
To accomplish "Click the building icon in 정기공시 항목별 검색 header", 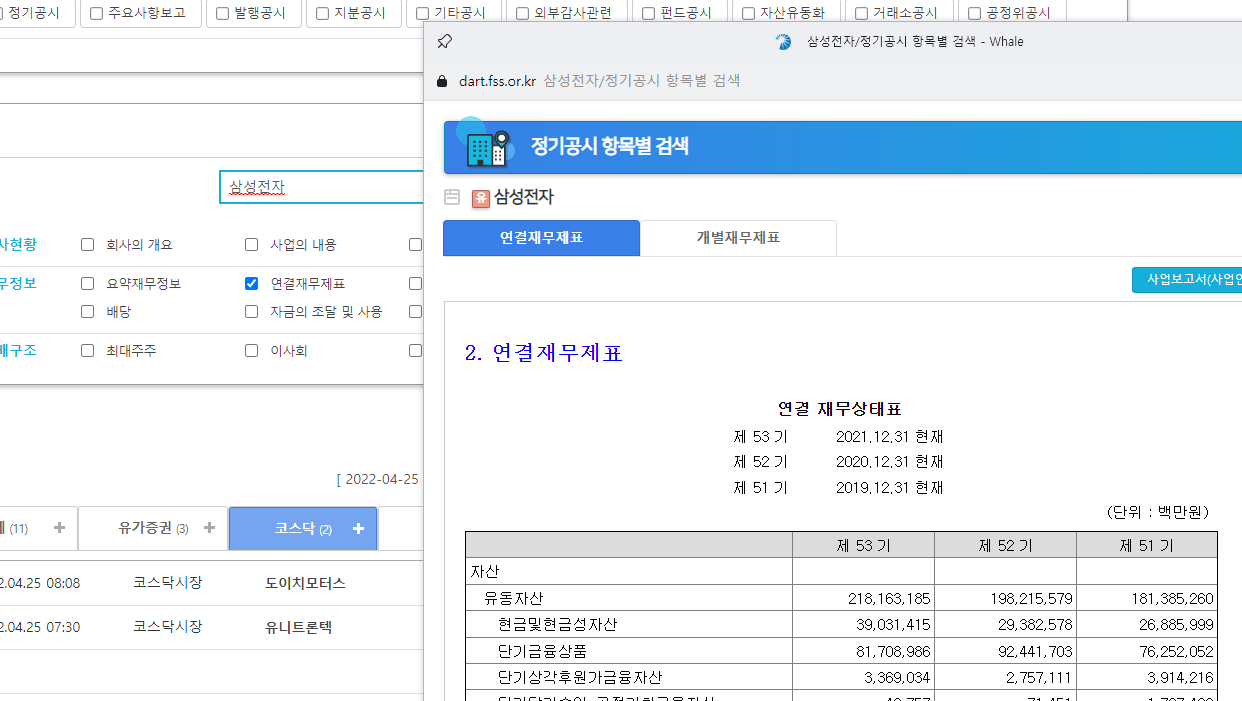I will (x=488, y=147).
